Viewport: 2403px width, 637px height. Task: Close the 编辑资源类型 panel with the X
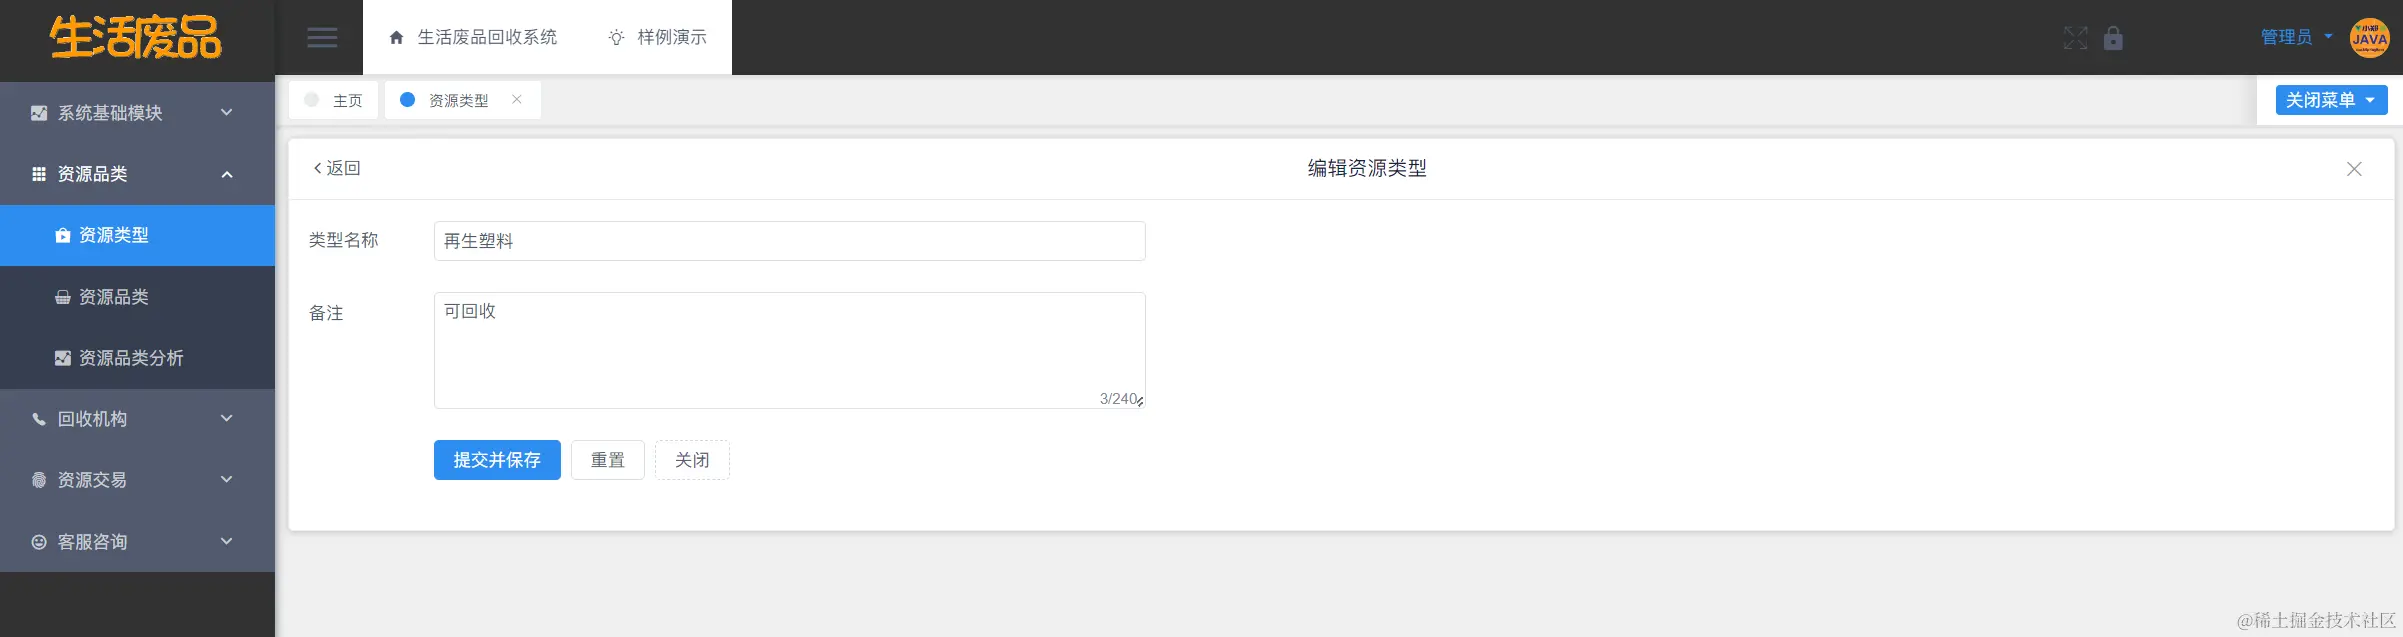(2354, 169)
